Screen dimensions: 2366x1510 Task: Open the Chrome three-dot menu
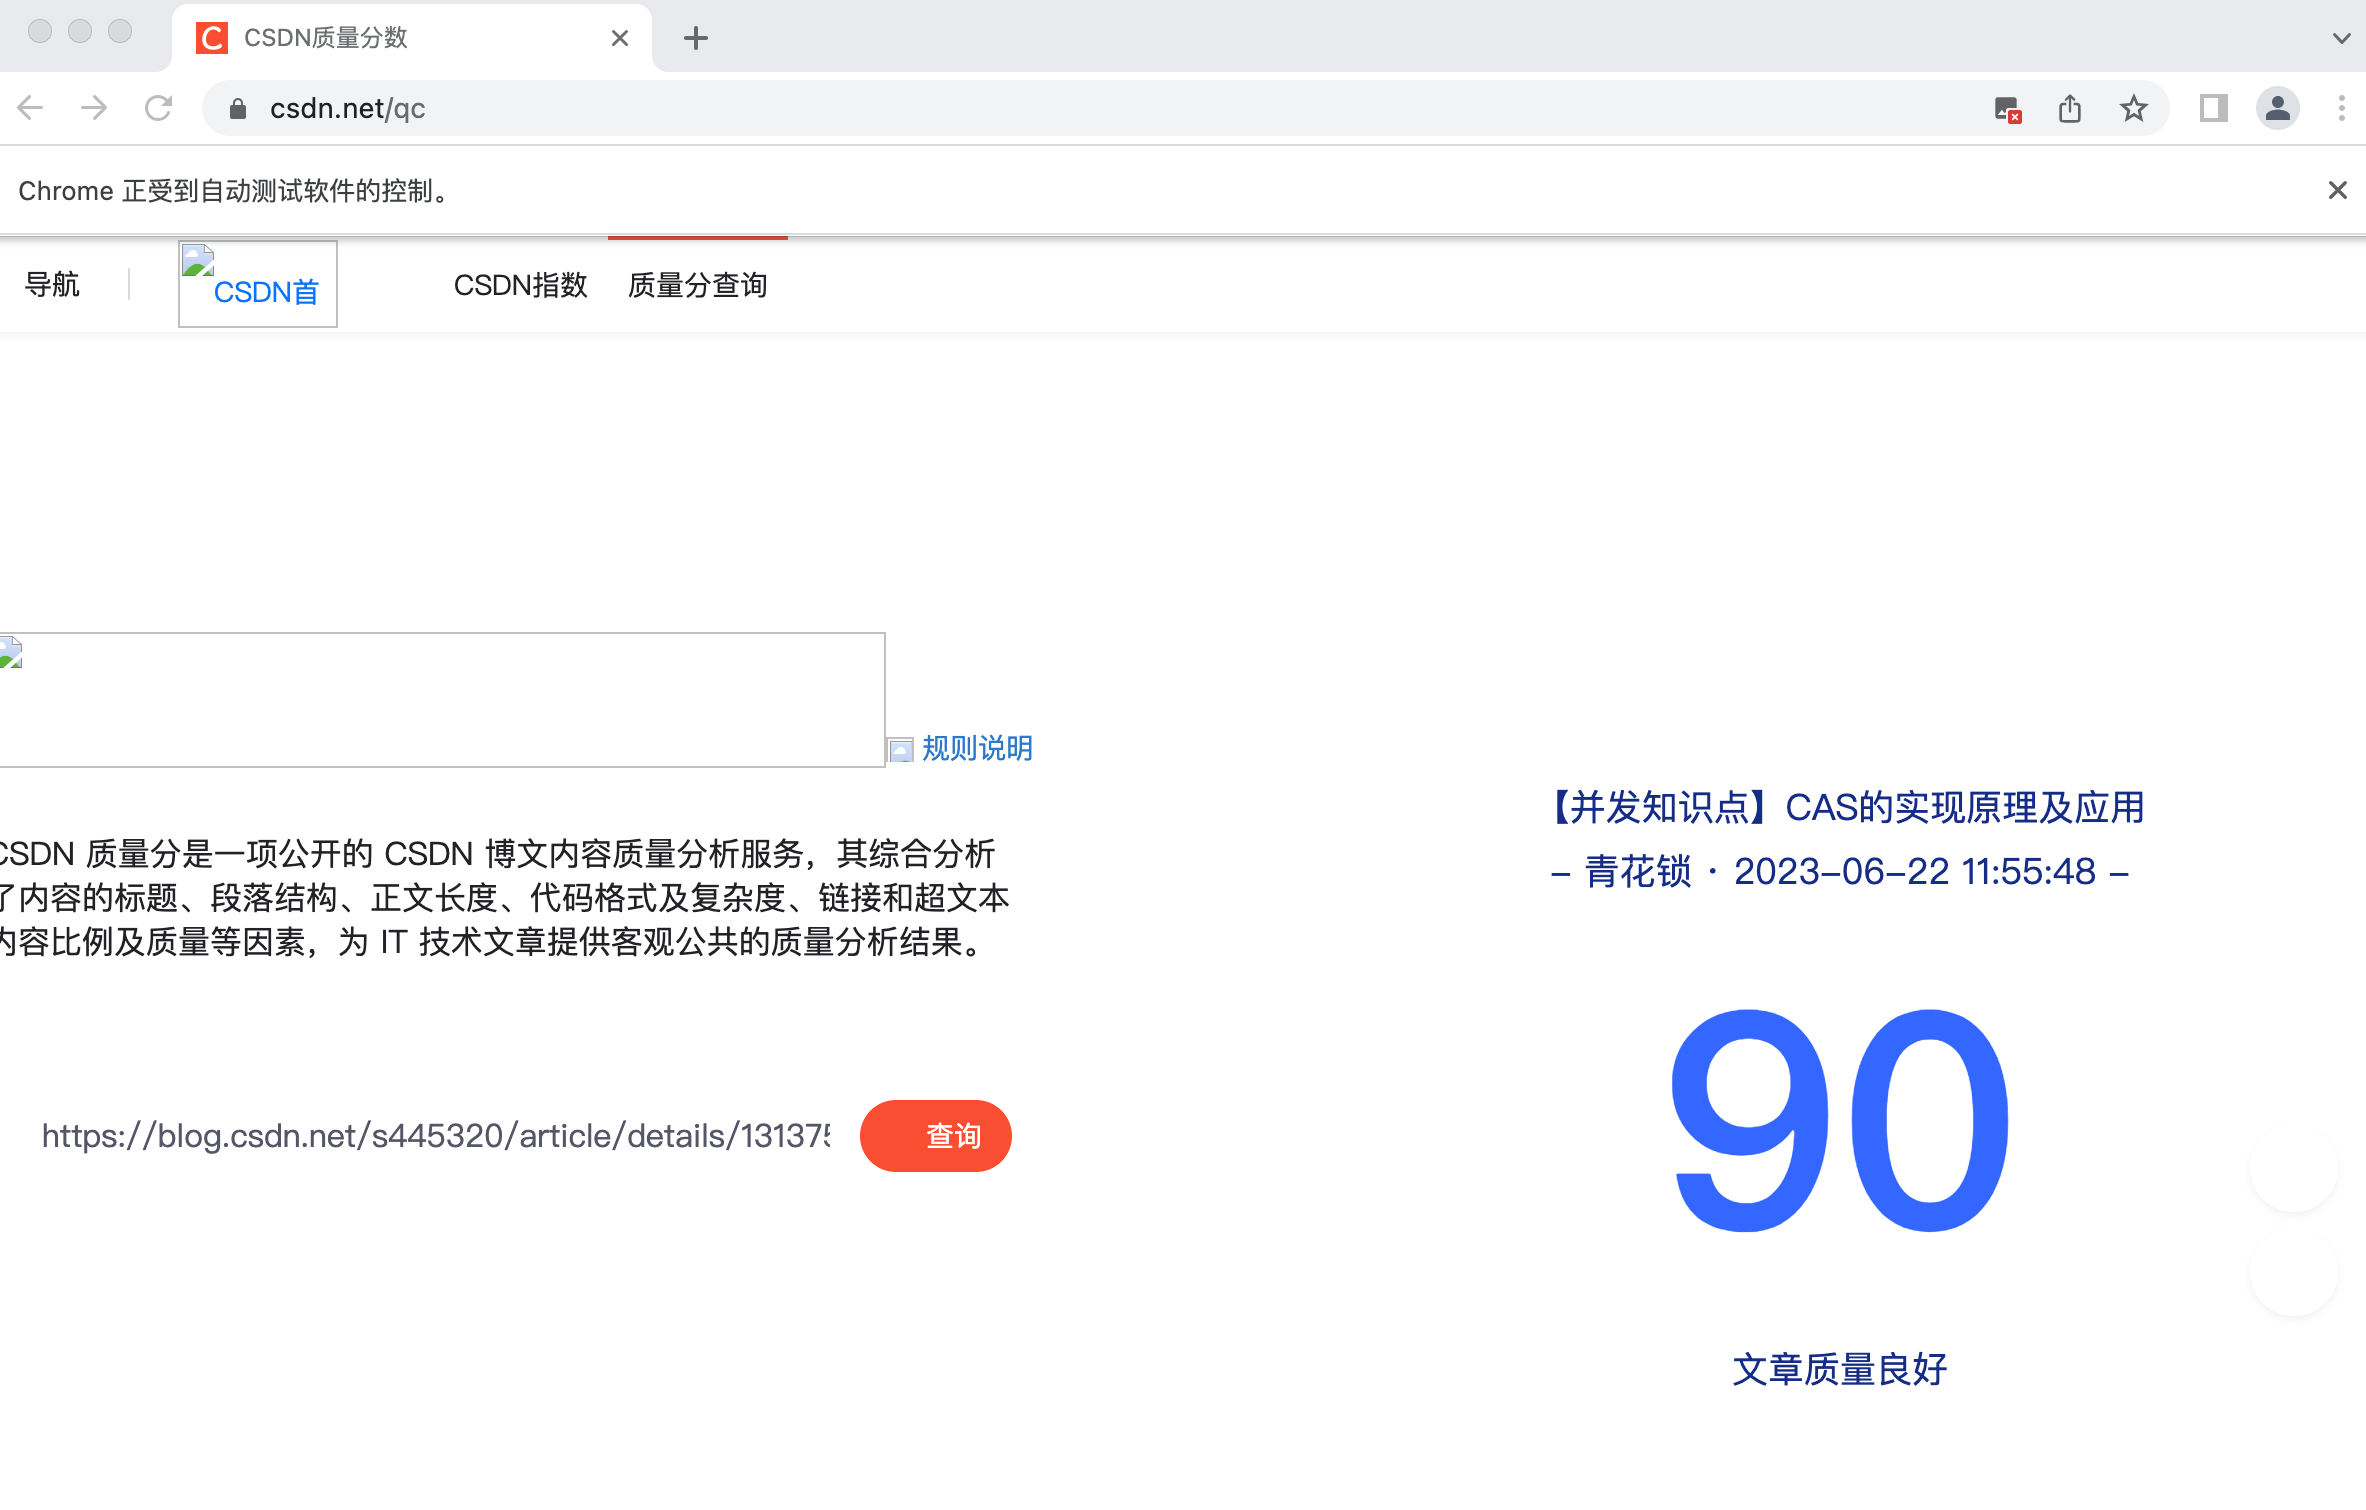[2341, 108]
